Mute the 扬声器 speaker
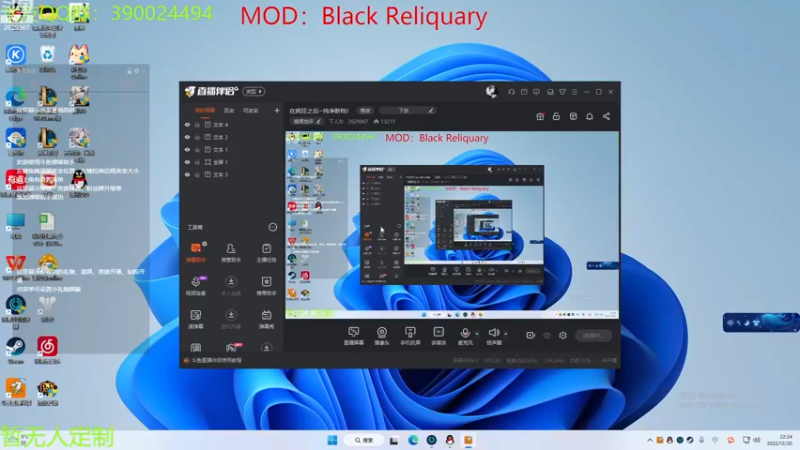This screenshot has width=800, height=450. 493,336
